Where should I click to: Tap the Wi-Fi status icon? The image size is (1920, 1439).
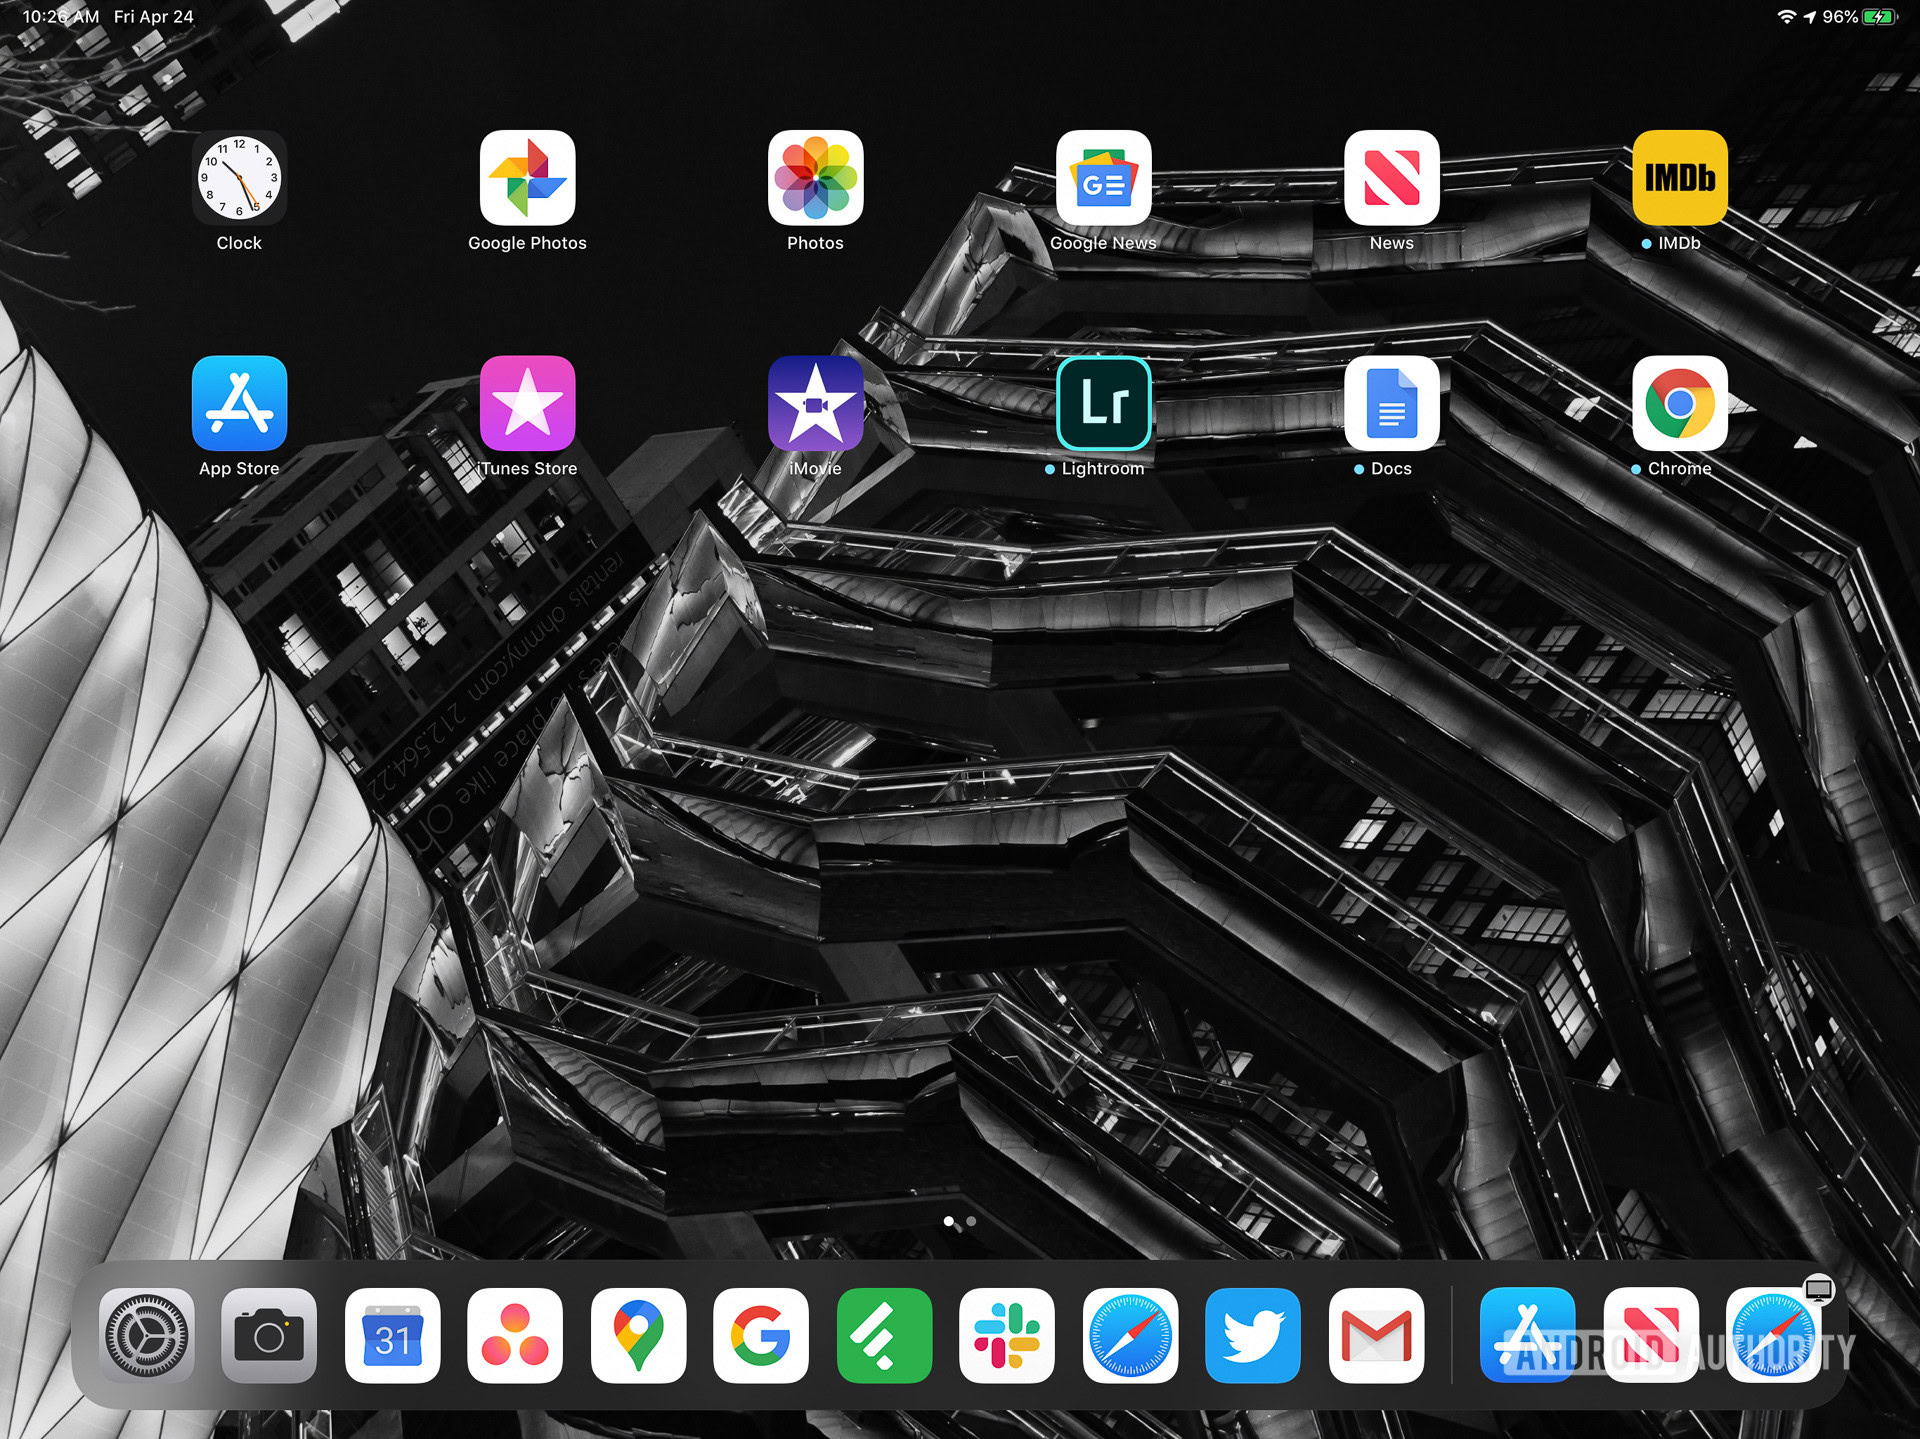click(x=1786, y=17)
